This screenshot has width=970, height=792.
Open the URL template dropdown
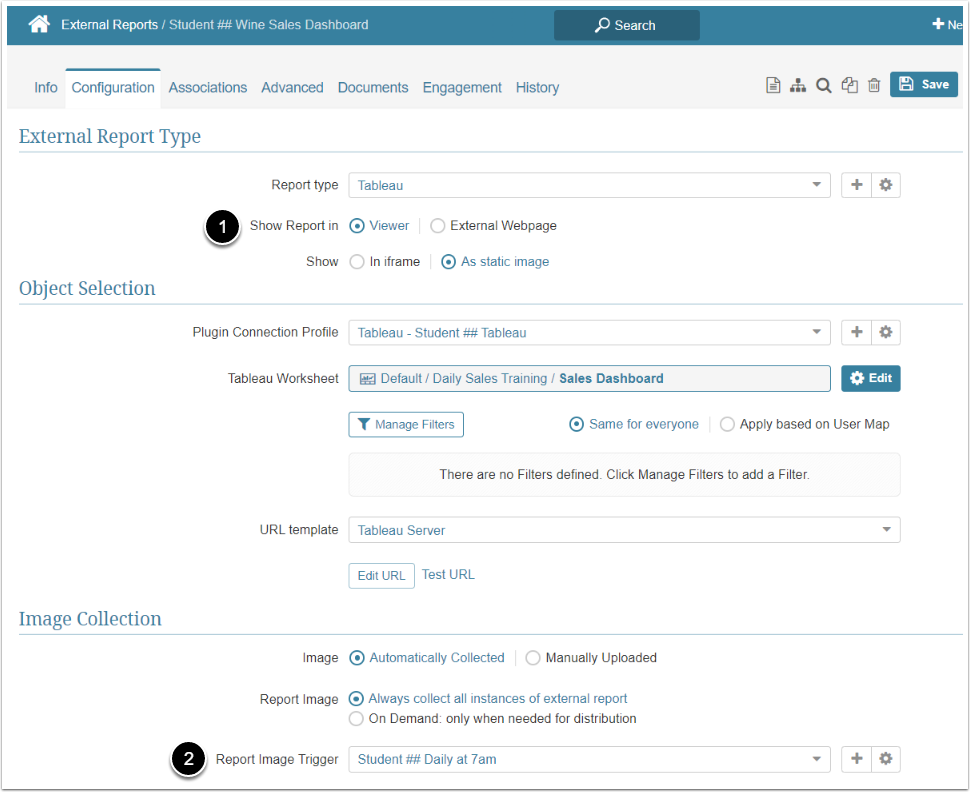(x=624, y=530)
